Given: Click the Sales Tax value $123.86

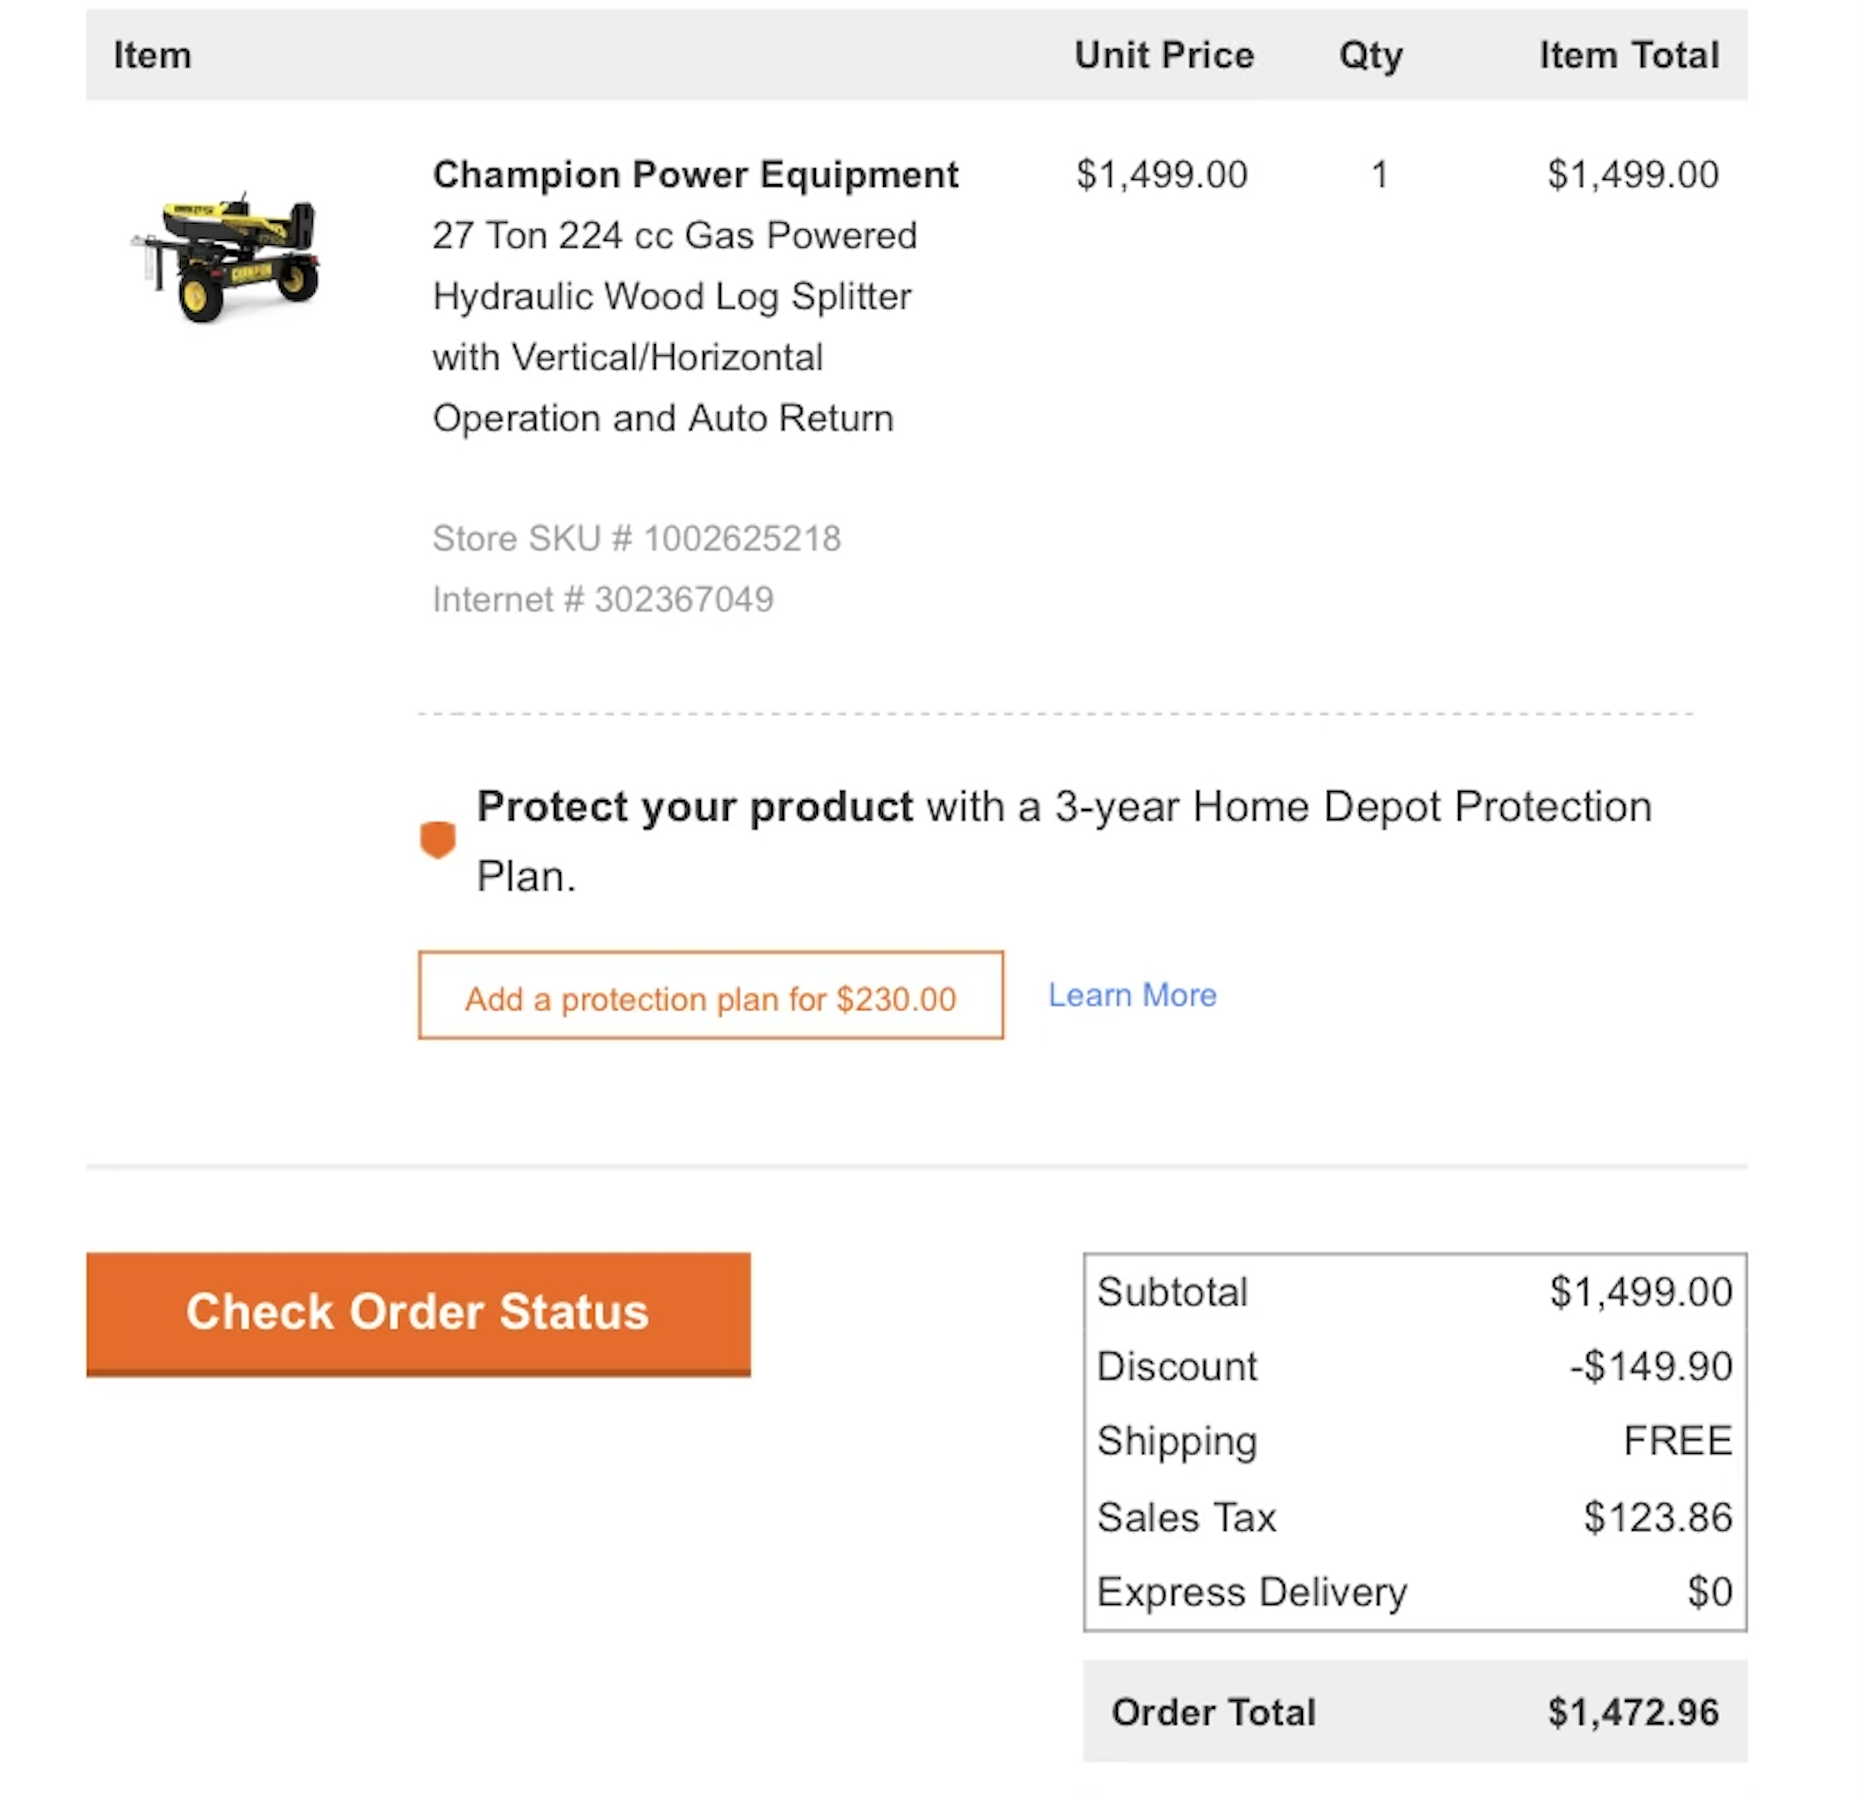Looking at the screenshot, I should coord(1657,1517).
